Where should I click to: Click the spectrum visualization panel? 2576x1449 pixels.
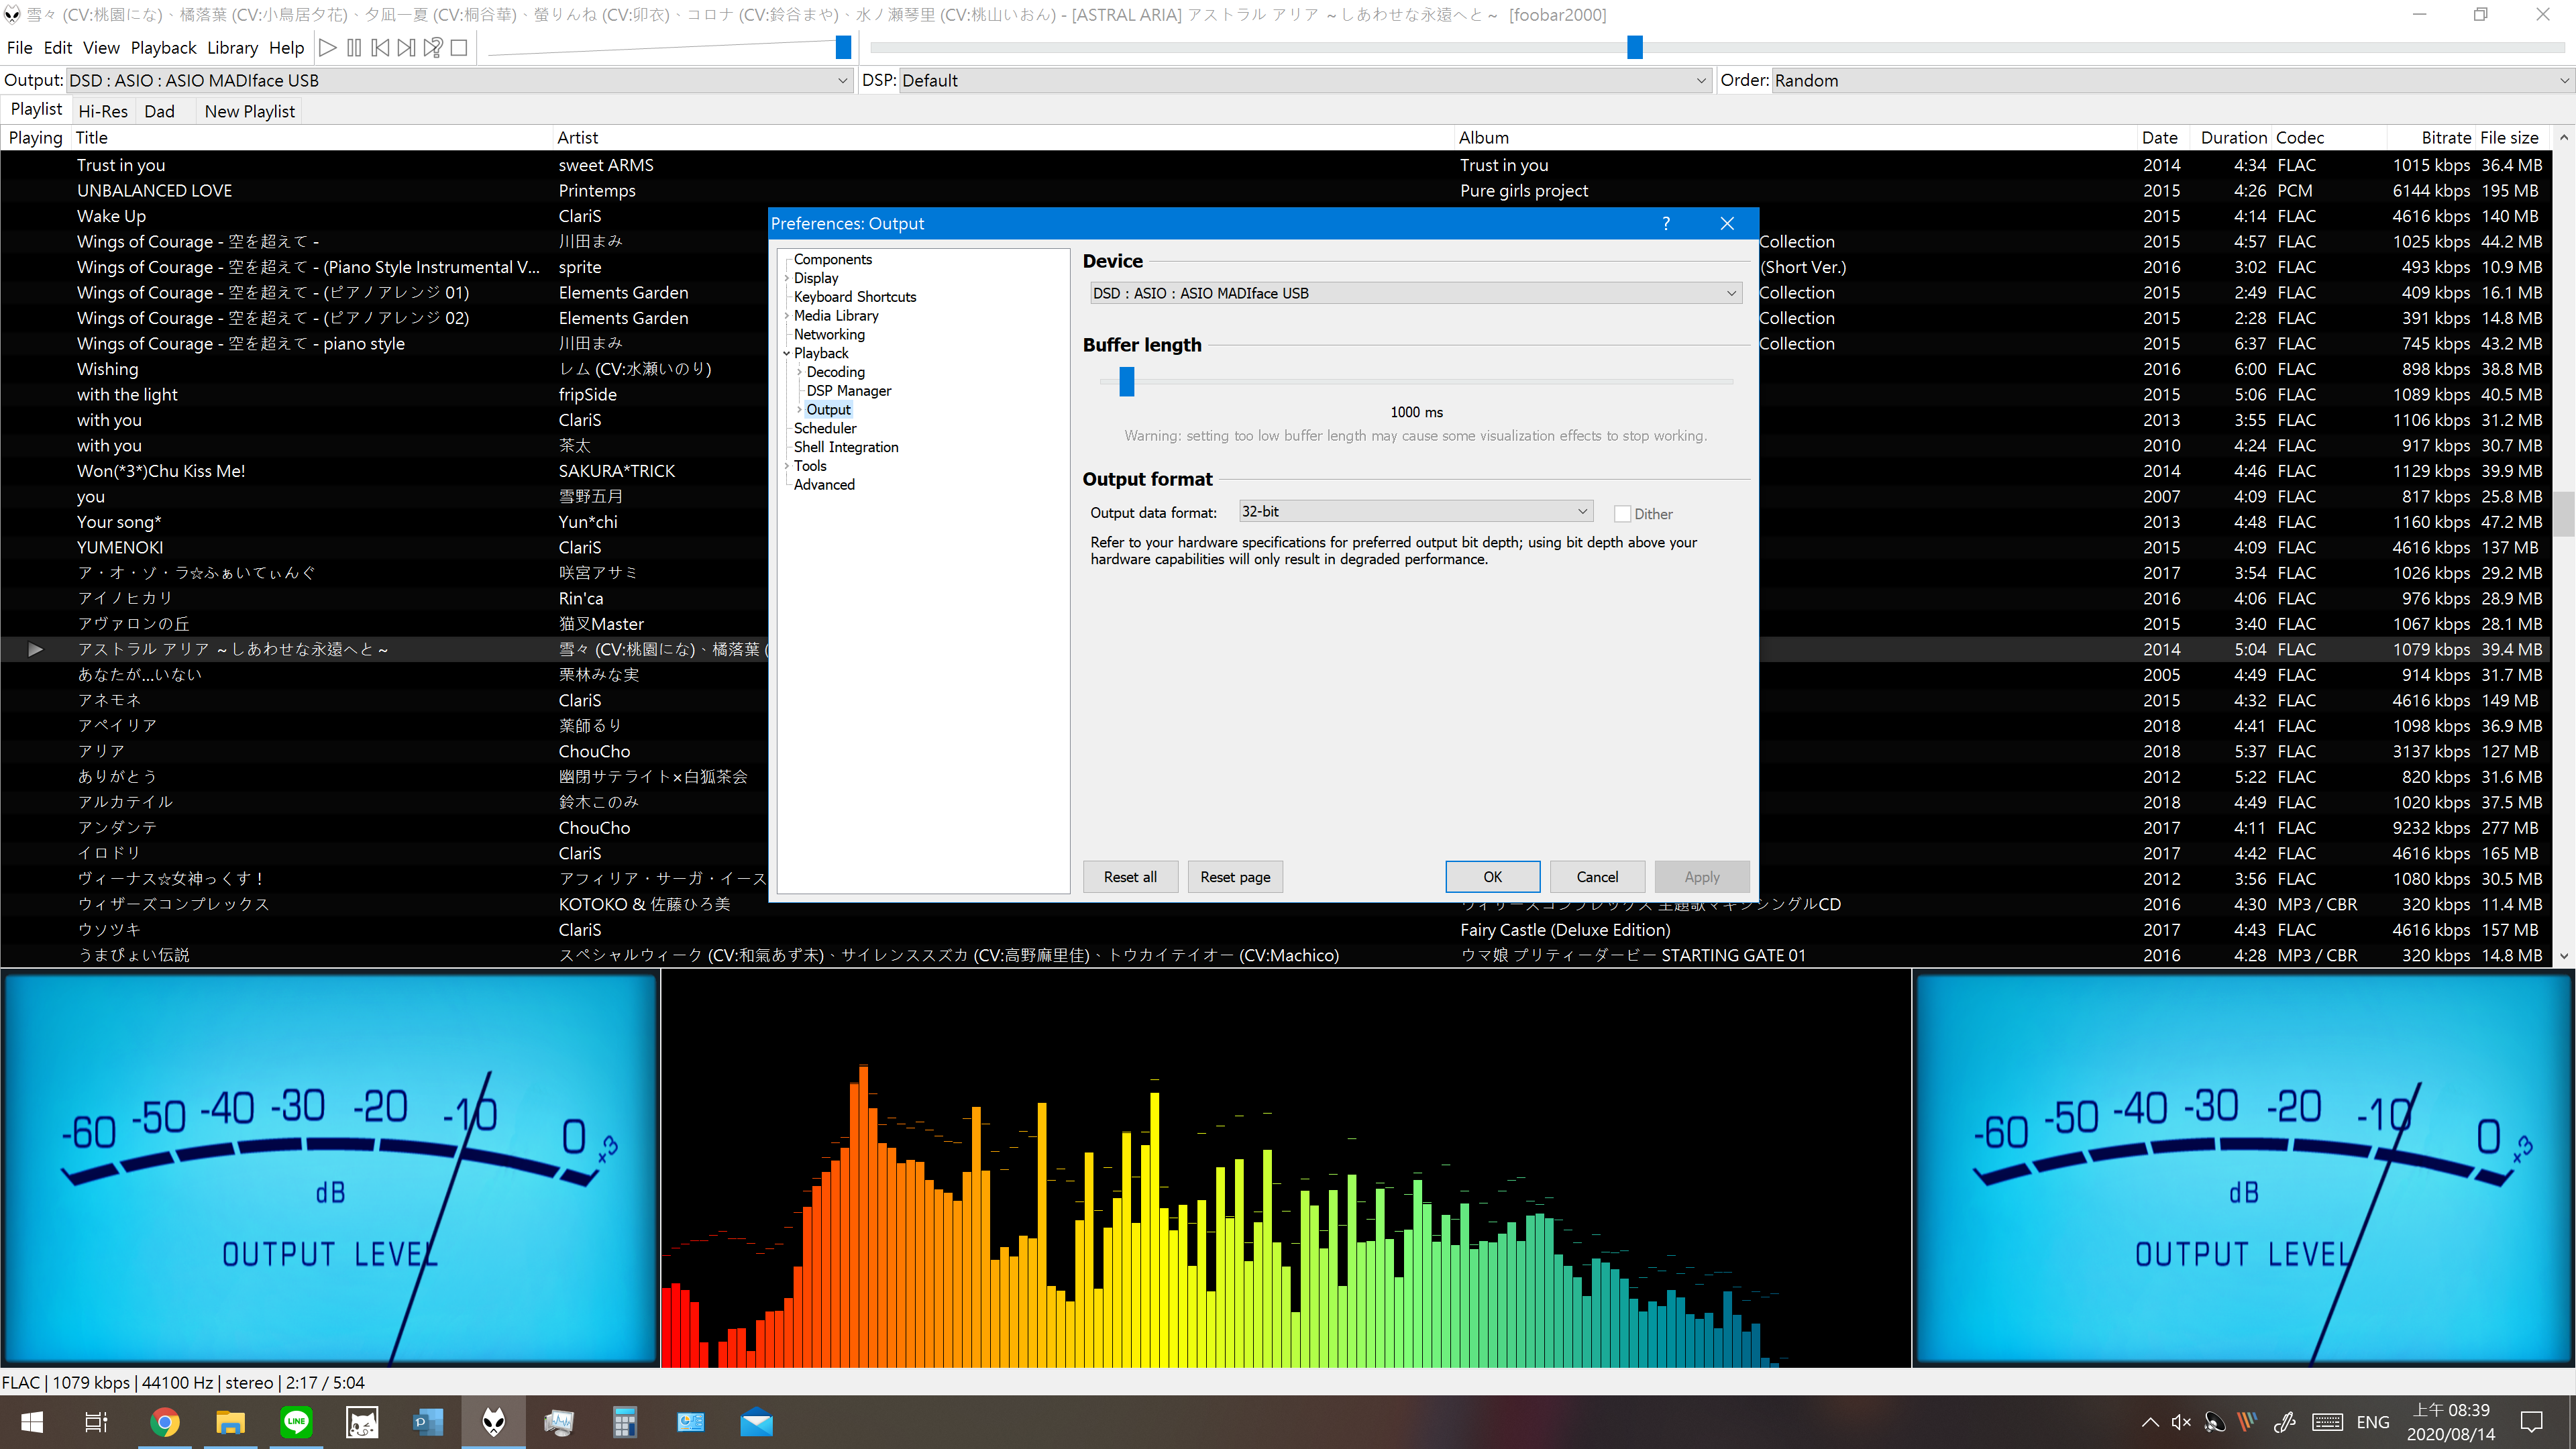(1286, 1168)
